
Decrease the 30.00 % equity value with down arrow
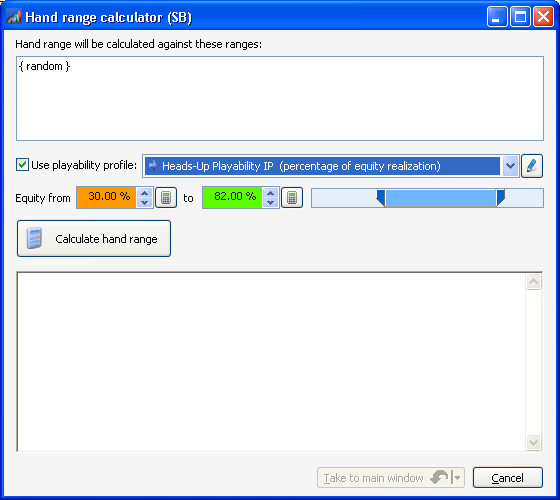(x=144, y=202)
